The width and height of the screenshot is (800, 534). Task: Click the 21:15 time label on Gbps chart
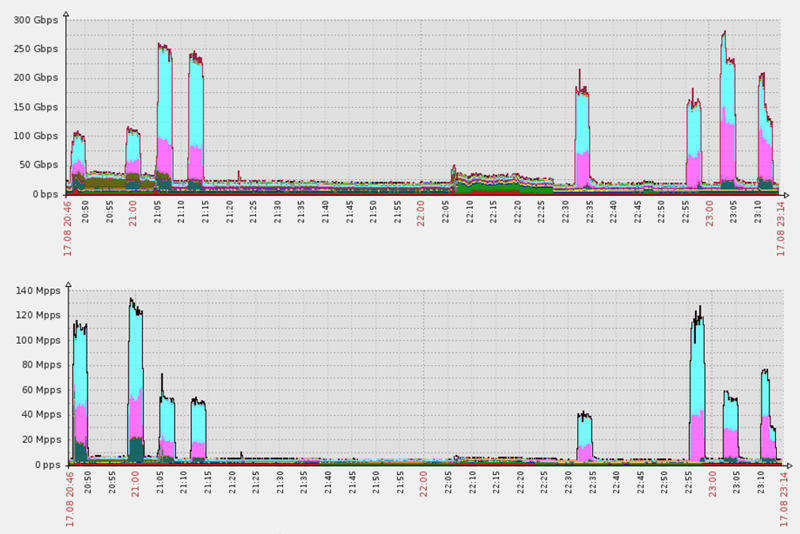pos(206,211)
